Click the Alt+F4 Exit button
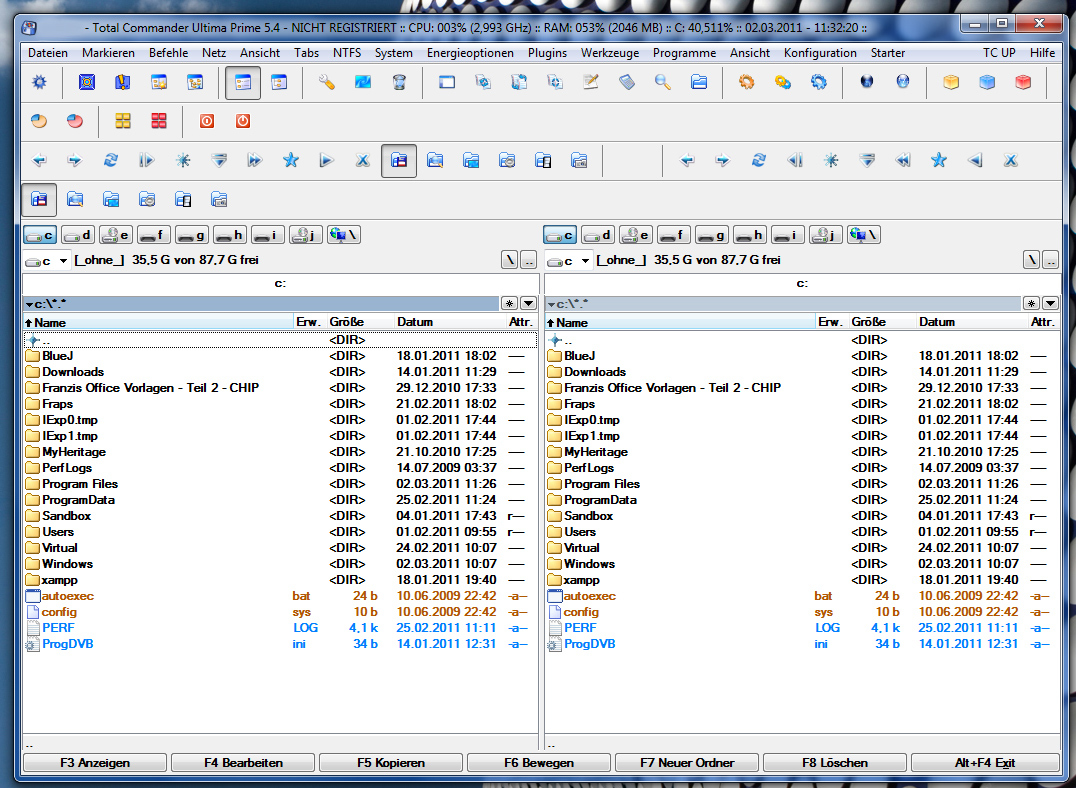Screen dimensions: 1076x788 (x=985, y=763)
